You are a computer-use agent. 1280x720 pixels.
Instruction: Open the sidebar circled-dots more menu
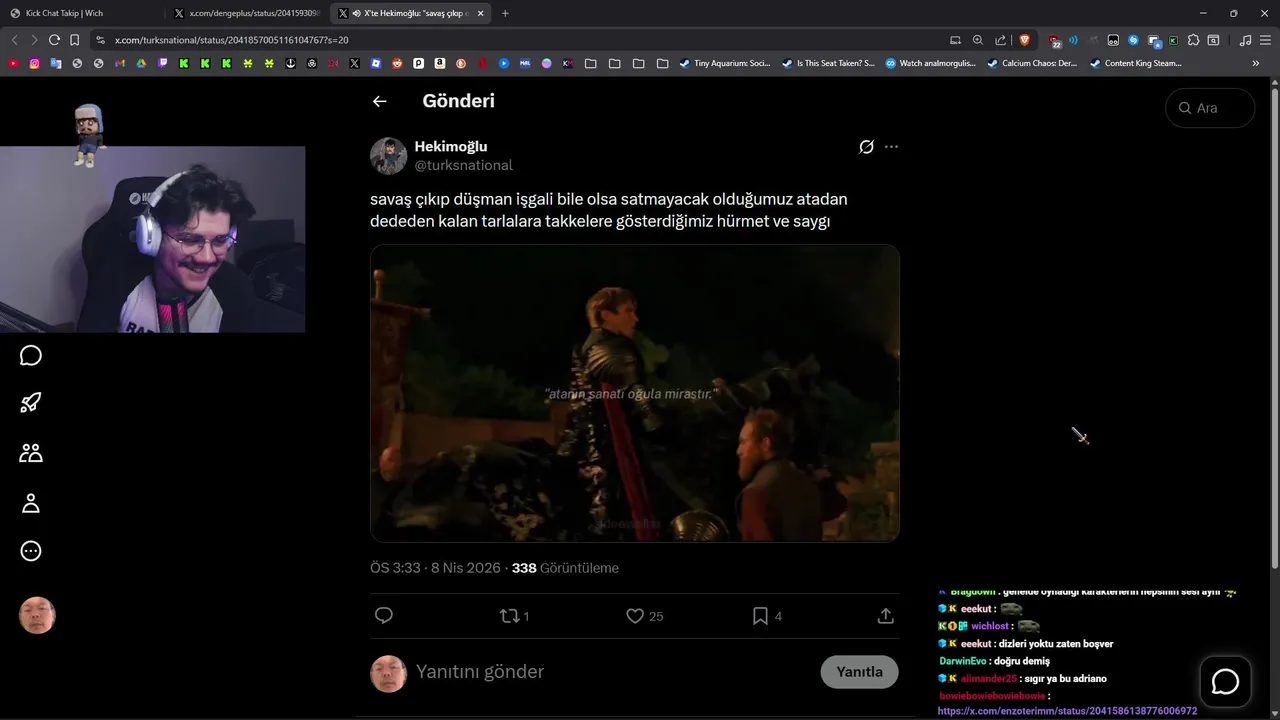point(31,551)
